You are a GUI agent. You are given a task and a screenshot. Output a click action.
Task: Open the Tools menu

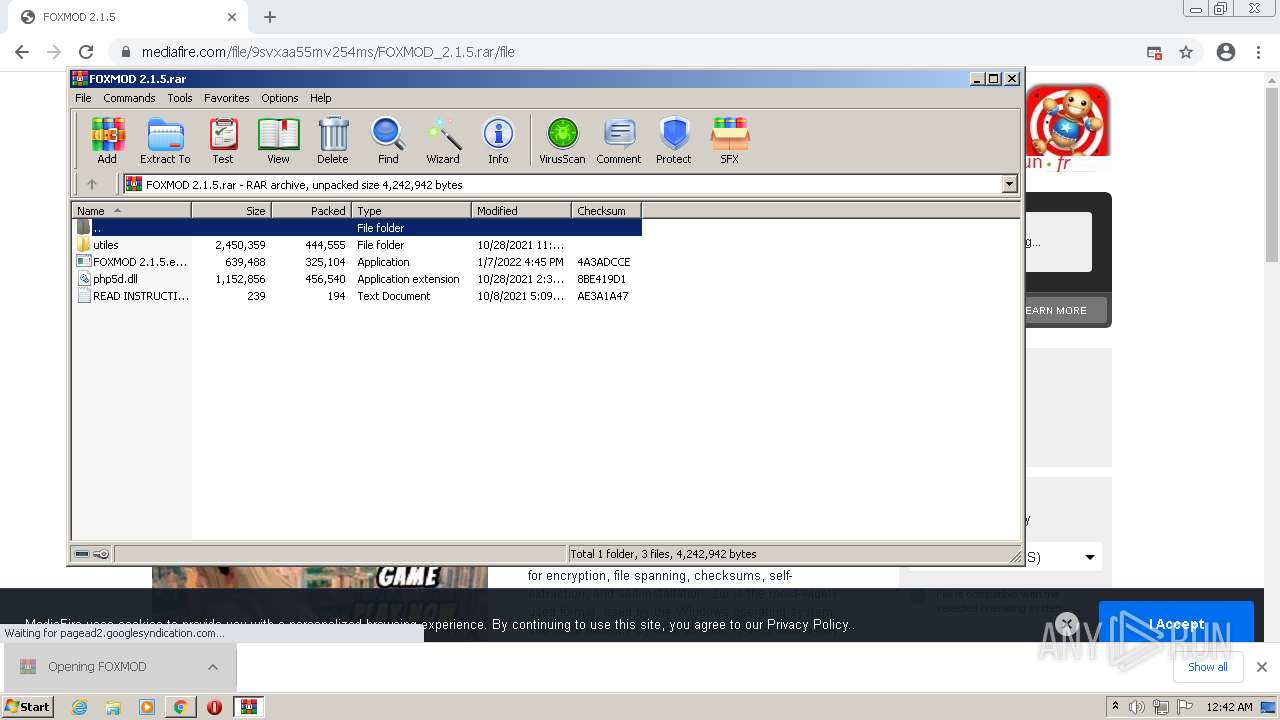coord(180,98)
